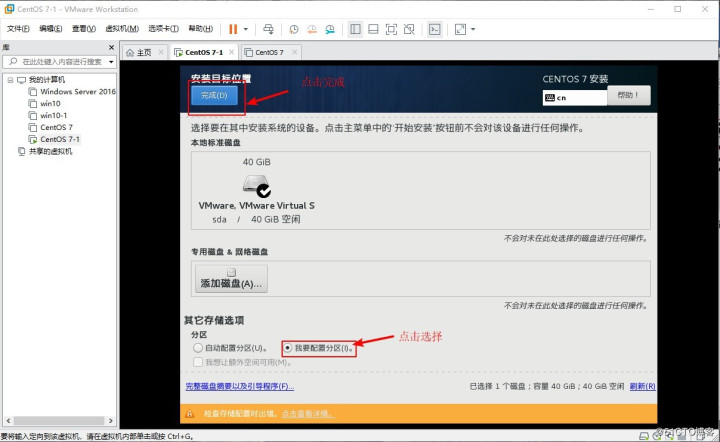Select CentOS 7 in the library tree
The image size is (720, 442).
[56, 127]
